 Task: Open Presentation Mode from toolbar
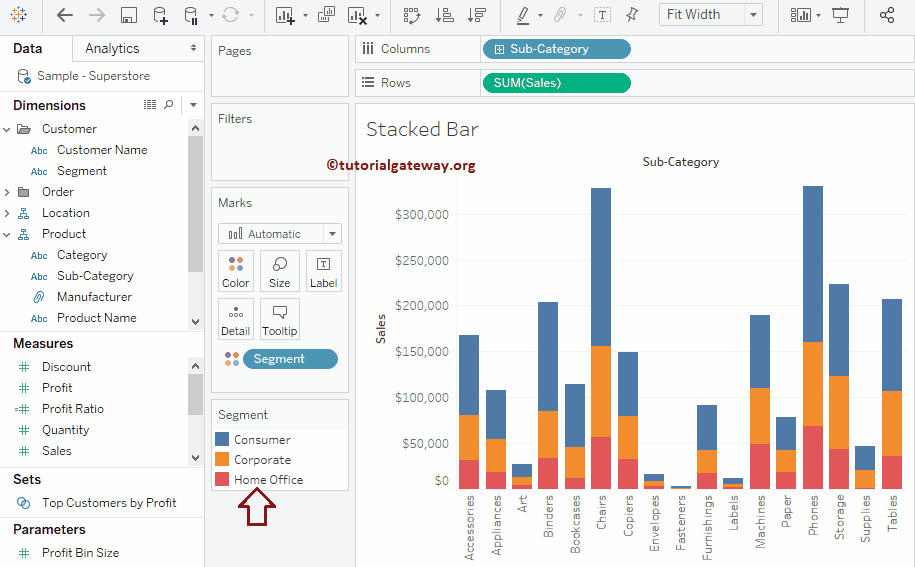pyautogui.click(x=841, y=15)
